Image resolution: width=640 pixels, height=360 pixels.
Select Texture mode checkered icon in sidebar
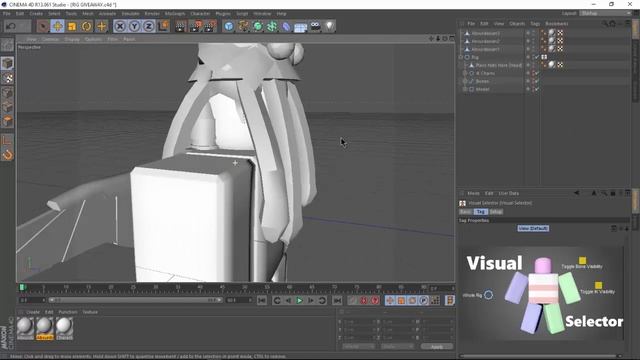pos(7,78)
